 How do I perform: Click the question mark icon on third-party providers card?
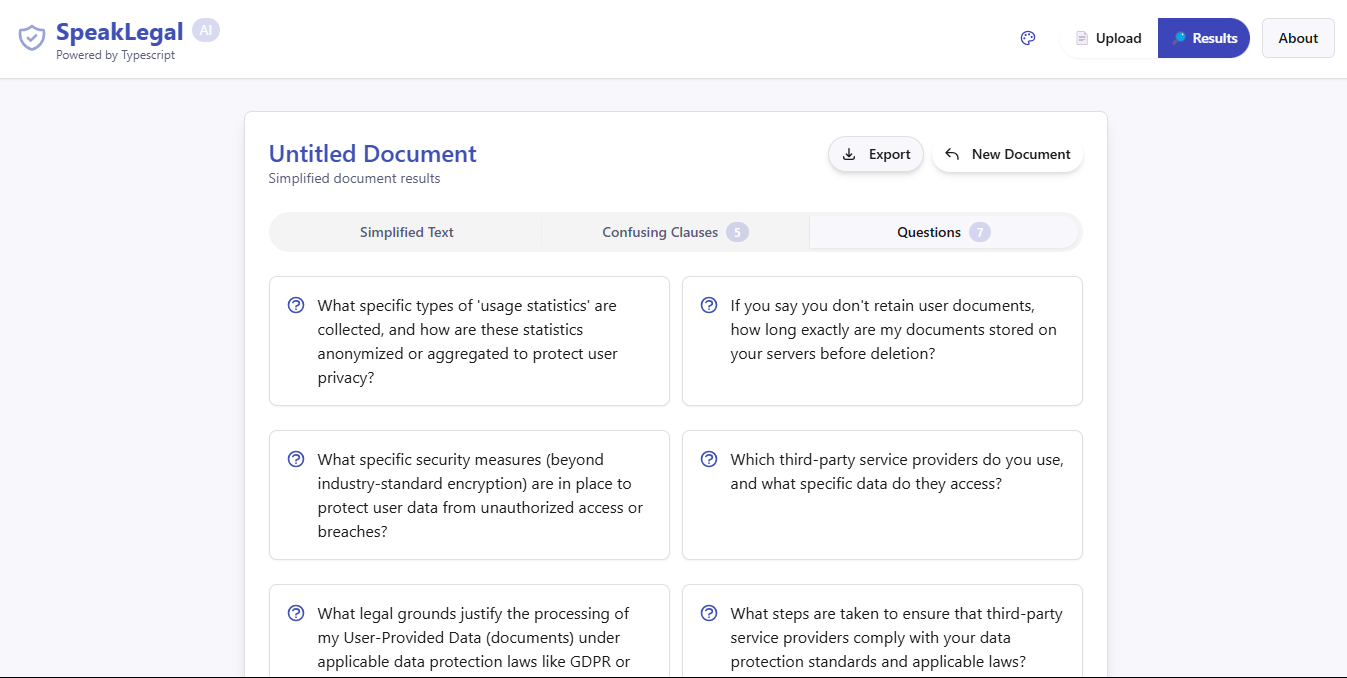[x=709, y=459]
